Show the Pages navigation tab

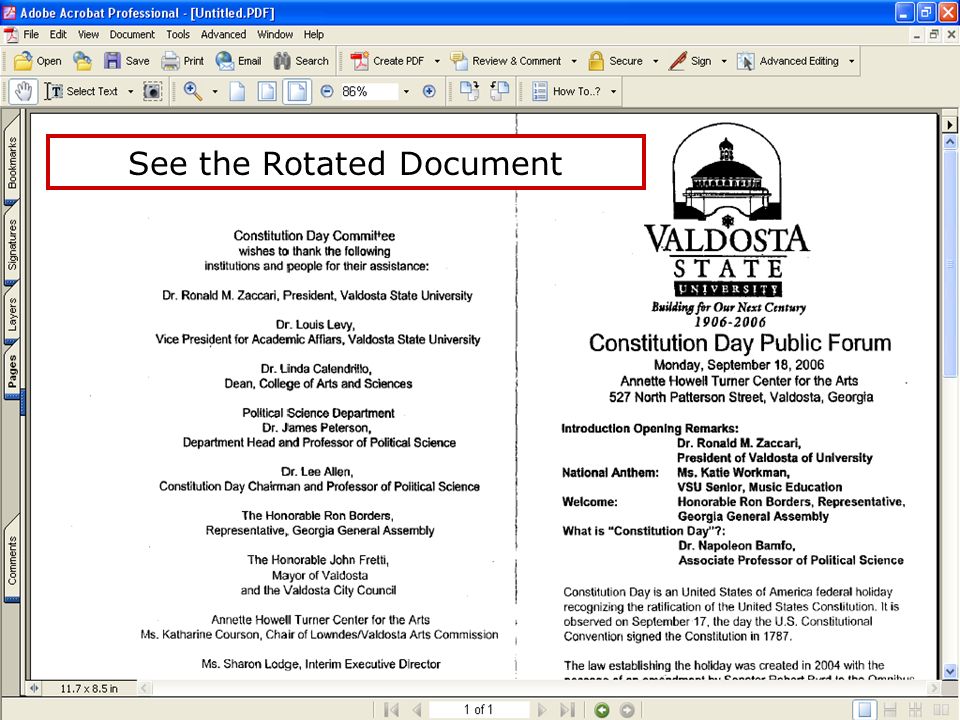pyautogui.click(x=12, y=371)
